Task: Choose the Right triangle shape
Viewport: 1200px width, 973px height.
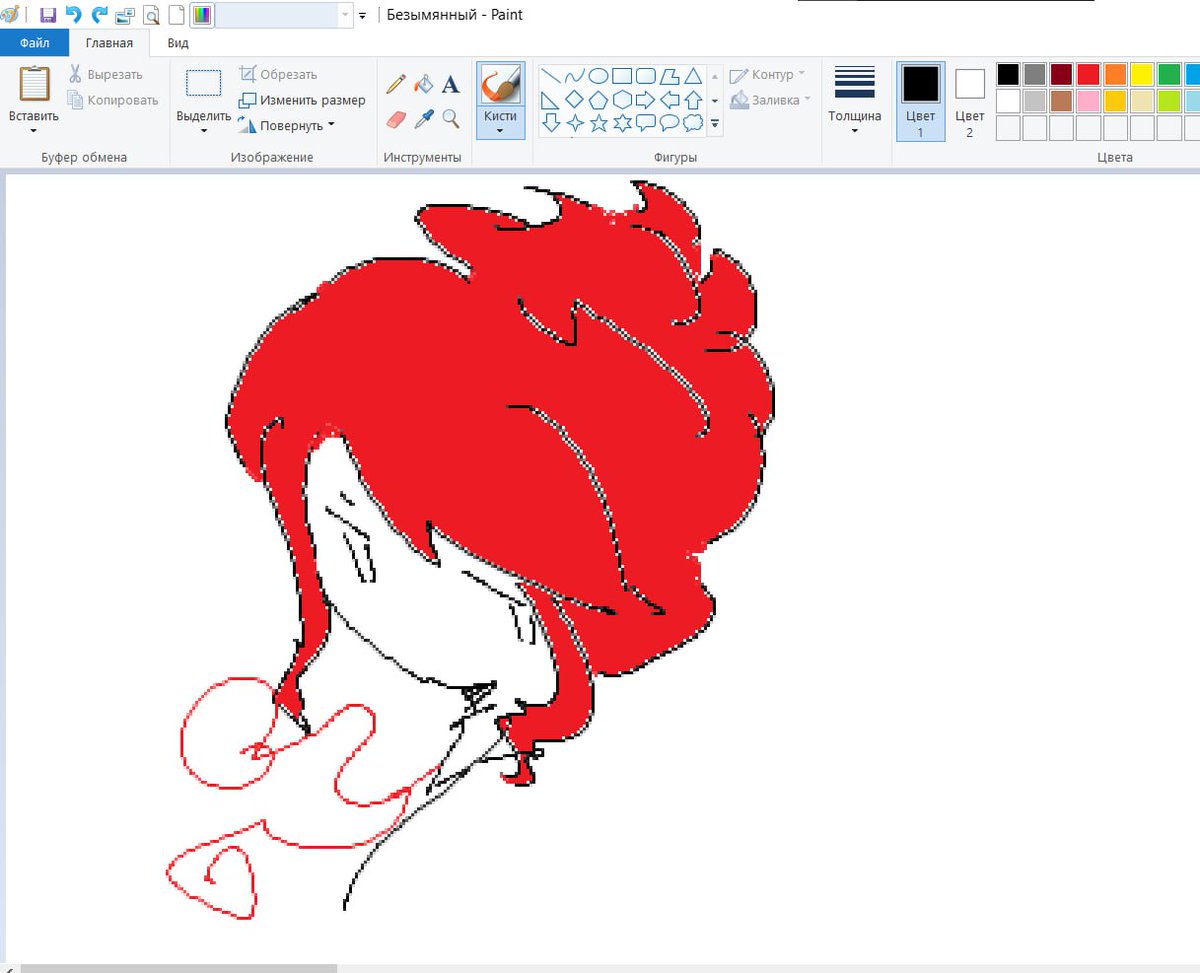Action: (550, 100)
